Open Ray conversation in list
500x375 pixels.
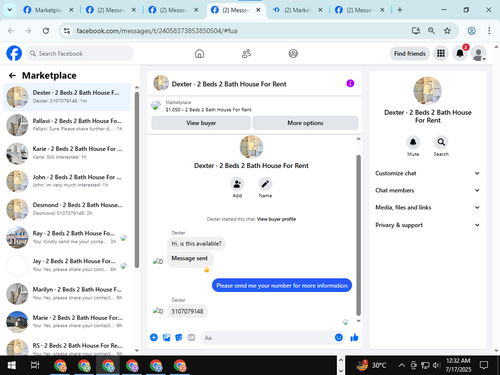coord(67,237)
